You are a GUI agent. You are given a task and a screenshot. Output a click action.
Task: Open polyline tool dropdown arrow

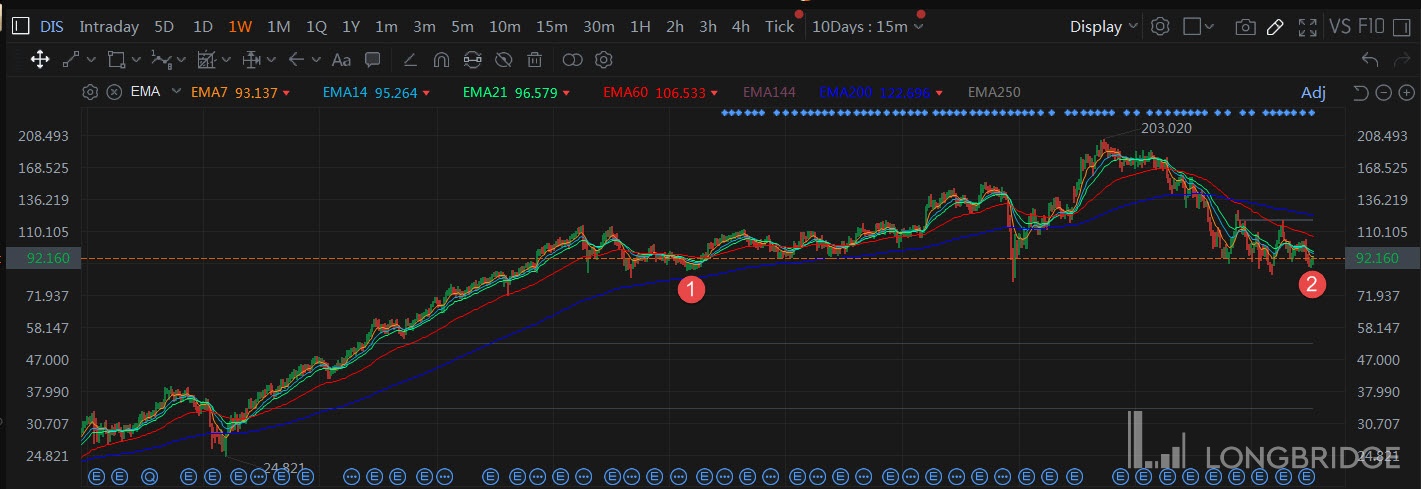click(x=179, y=60)
